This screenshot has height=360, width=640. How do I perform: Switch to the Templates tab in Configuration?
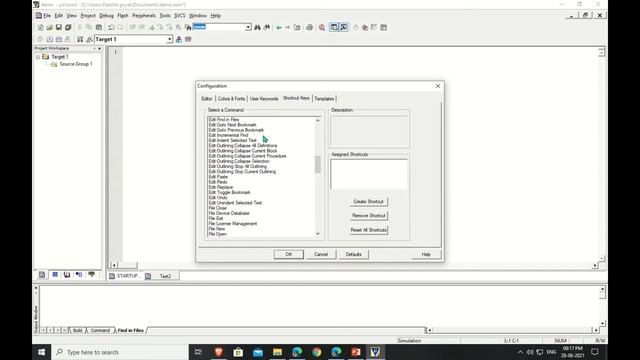point(324,99)
